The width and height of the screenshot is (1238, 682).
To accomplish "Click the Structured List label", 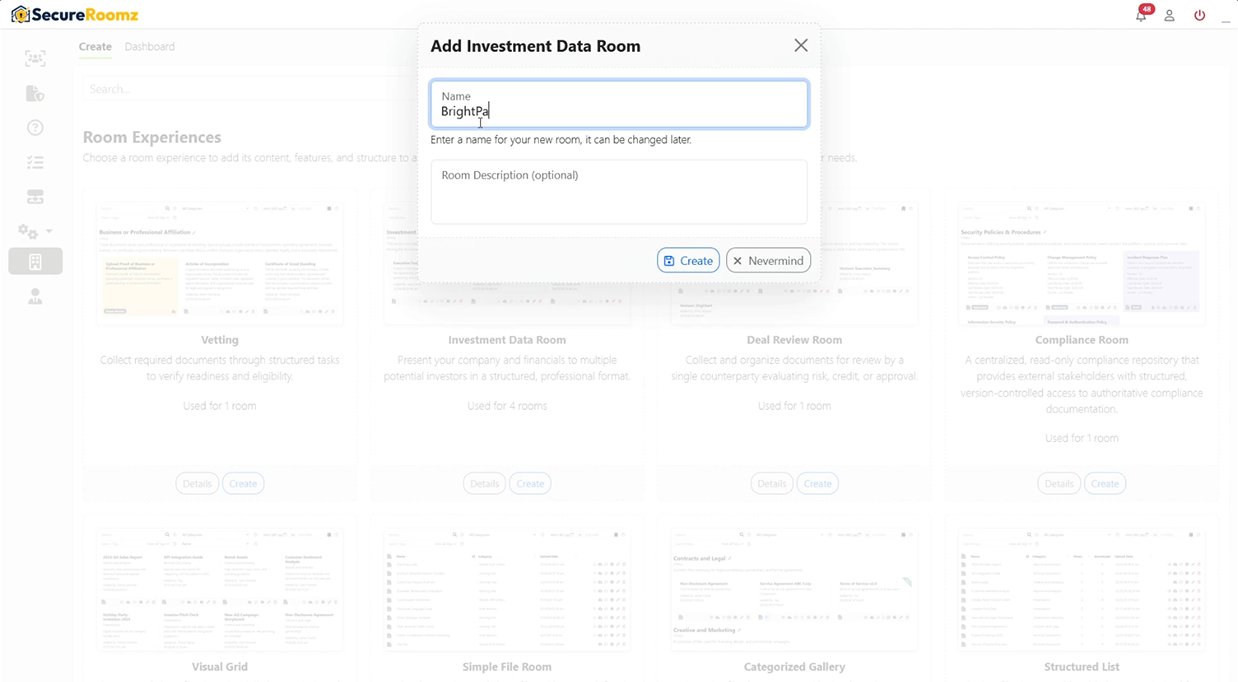I will 1082,667.
